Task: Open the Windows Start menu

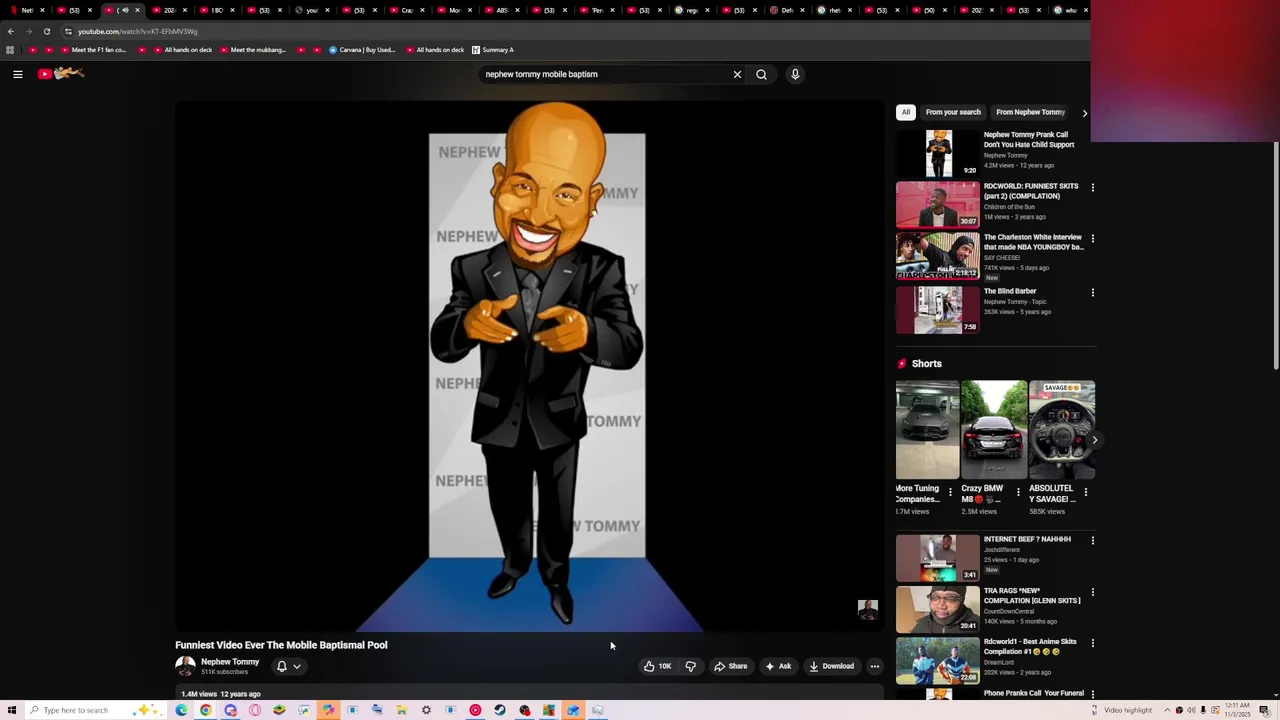Action: click(12, 710)
